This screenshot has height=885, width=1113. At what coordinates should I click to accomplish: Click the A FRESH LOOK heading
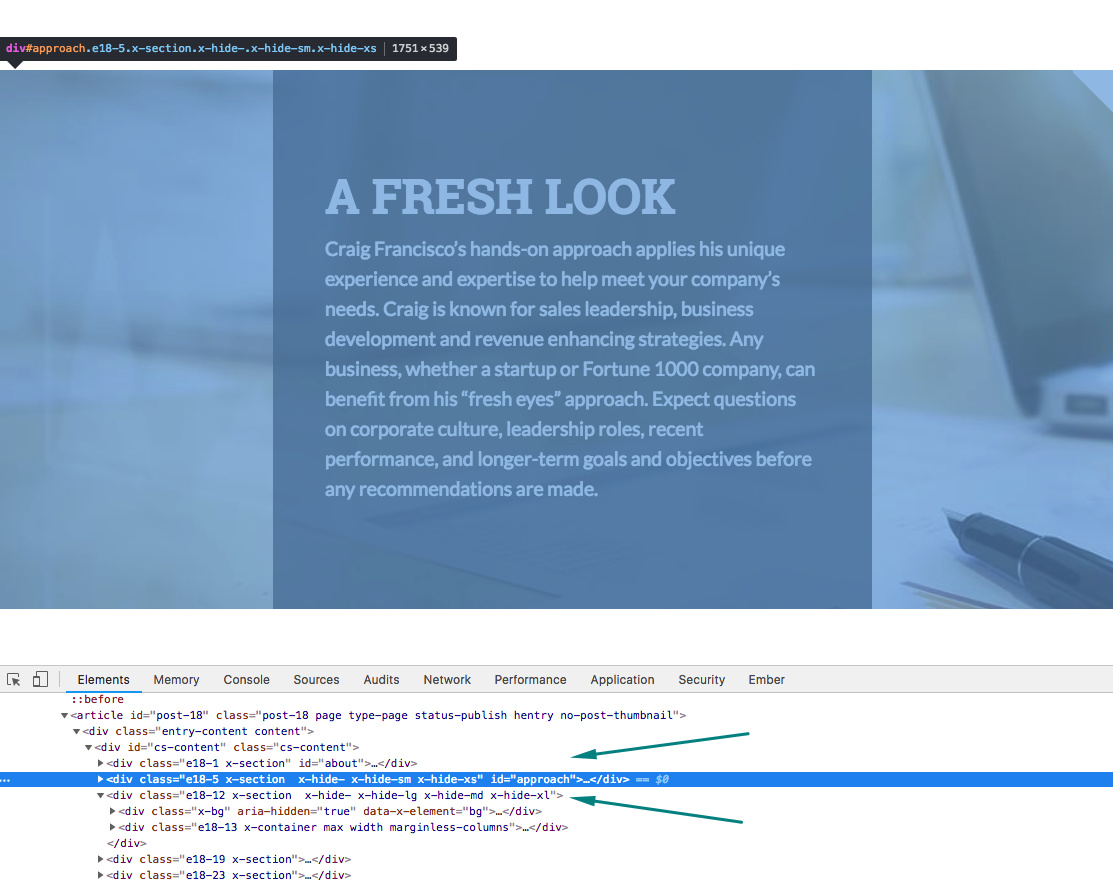tap(500, 197)
